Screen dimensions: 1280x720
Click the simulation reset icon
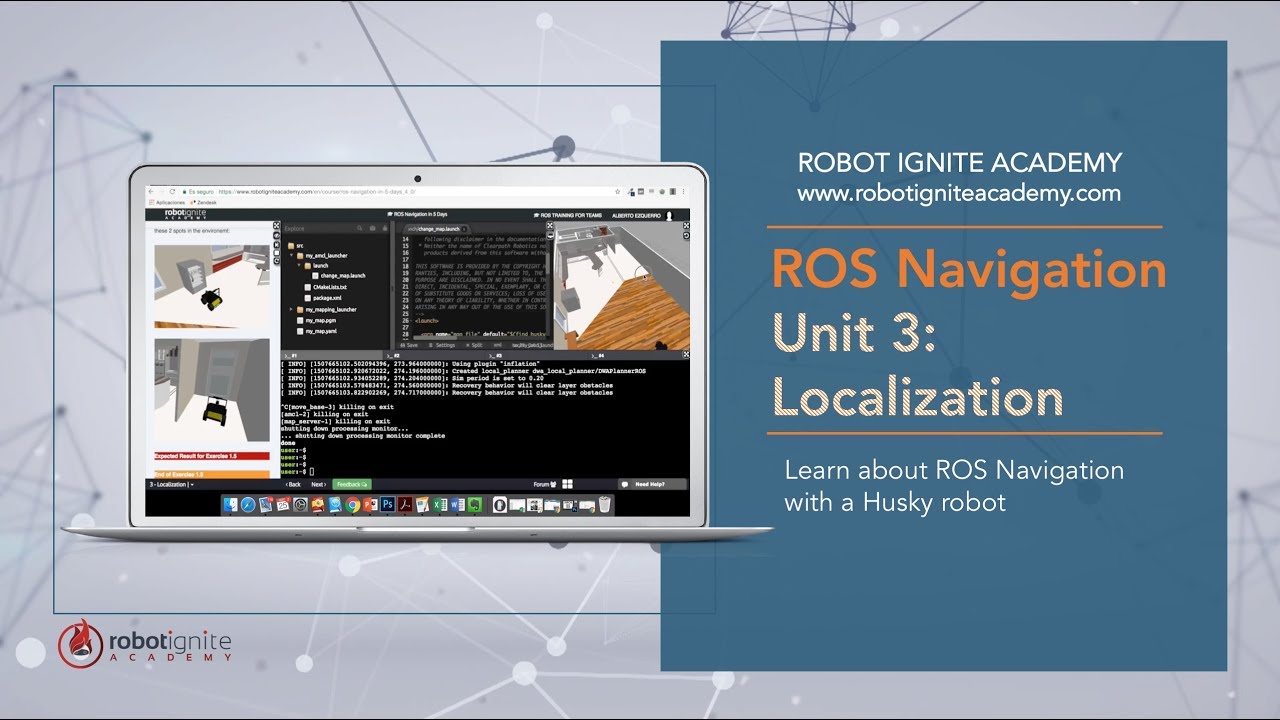click(686, 236)
